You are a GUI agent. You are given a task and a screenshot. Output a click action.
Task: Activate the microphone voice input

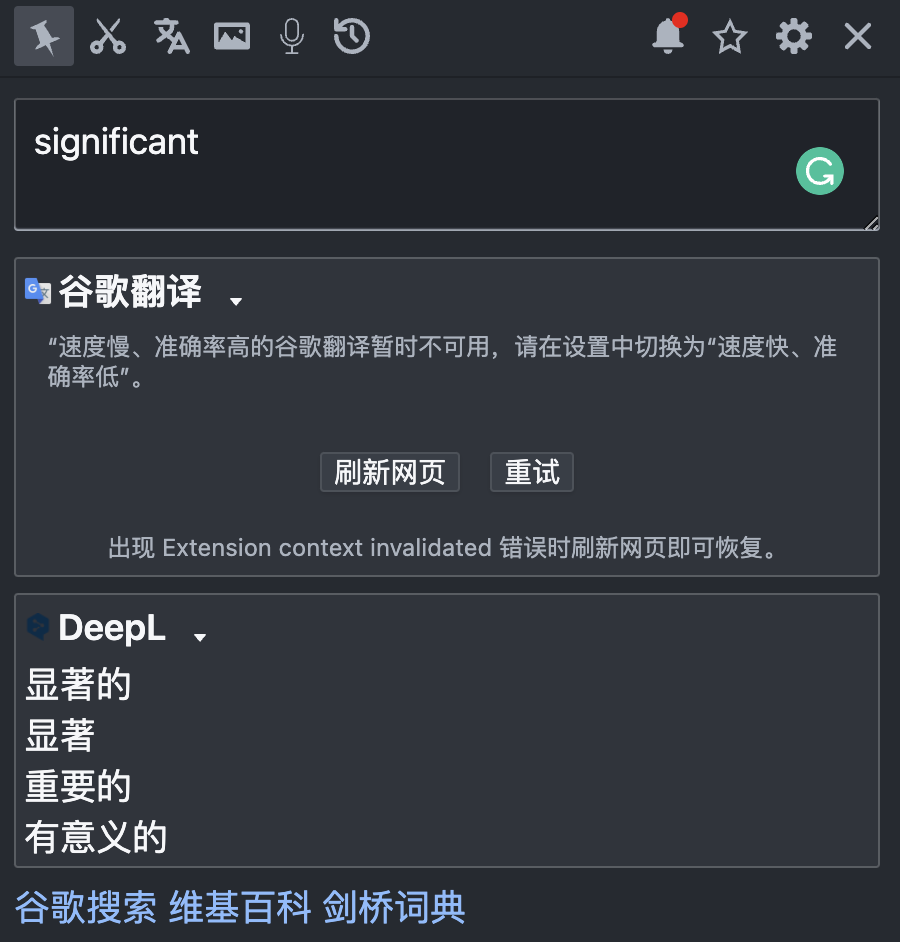pos(291,36)
